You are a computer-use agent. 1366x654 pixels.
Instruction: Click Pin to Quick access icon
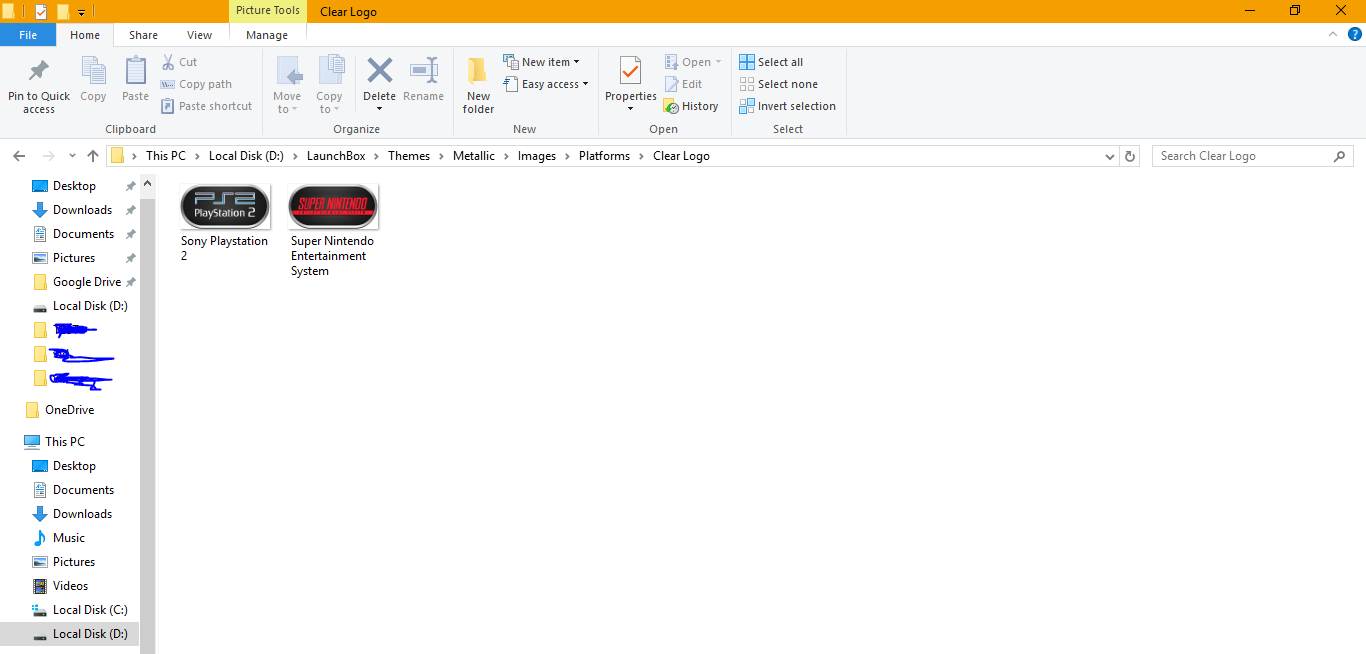point(39,72)
